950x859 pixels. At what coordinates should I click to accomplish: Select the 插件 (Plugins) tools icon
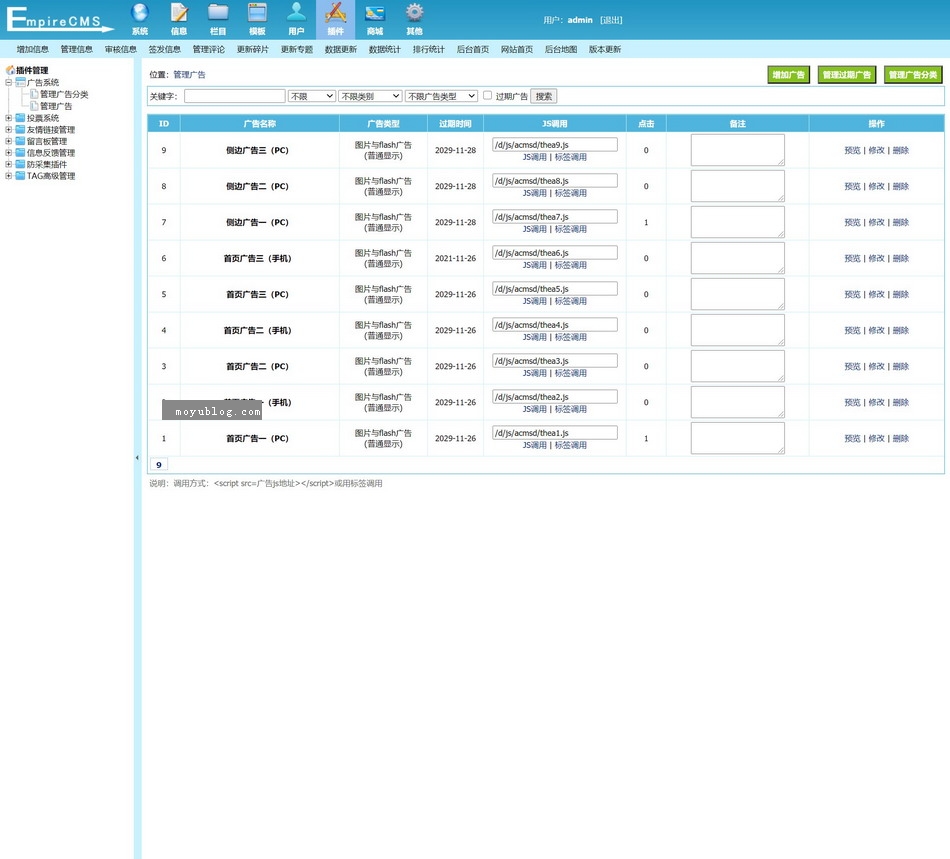click(x=336, y=13)
